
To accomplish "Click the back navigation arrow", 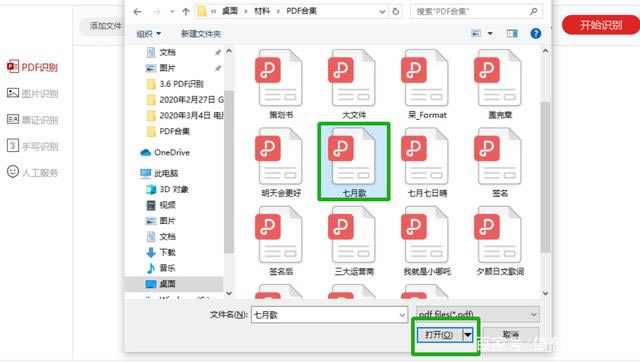I will click(x=137, y=12).
